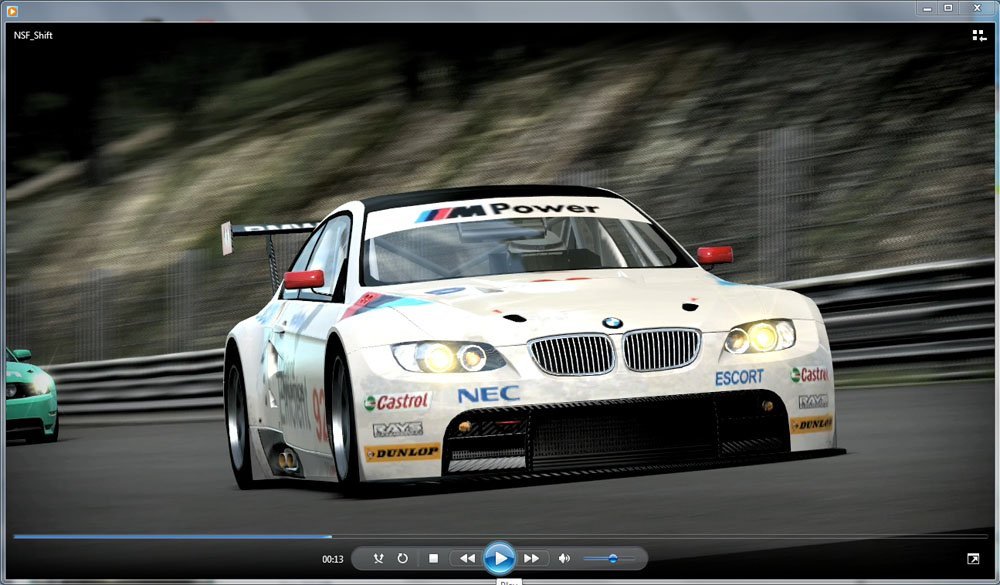The image size is (1000, 585).
Task: Close the Media Player window
Action: (x=977, y=8)
